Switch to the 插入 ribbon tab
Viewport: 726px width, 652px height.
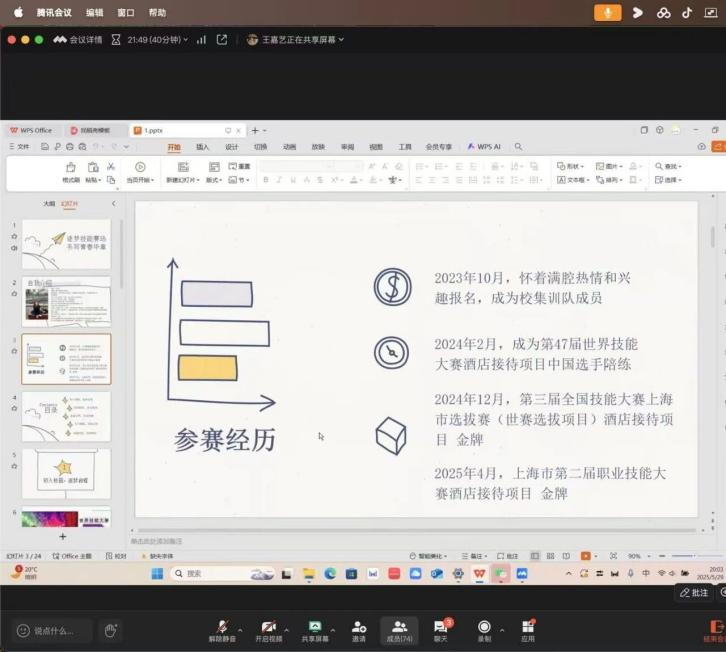pyautogui.click(x=203, y=146)
